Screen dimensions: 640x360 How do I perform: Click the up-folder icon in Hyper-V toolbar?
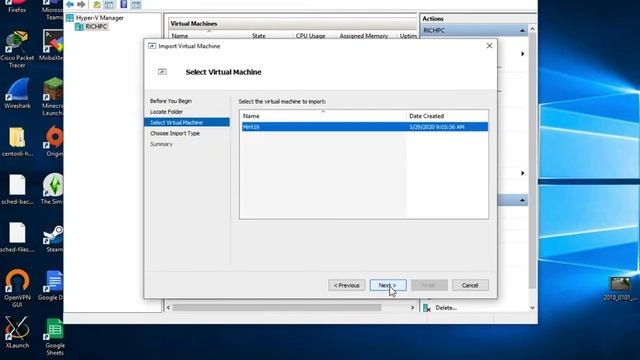click(x=97, y=4)
